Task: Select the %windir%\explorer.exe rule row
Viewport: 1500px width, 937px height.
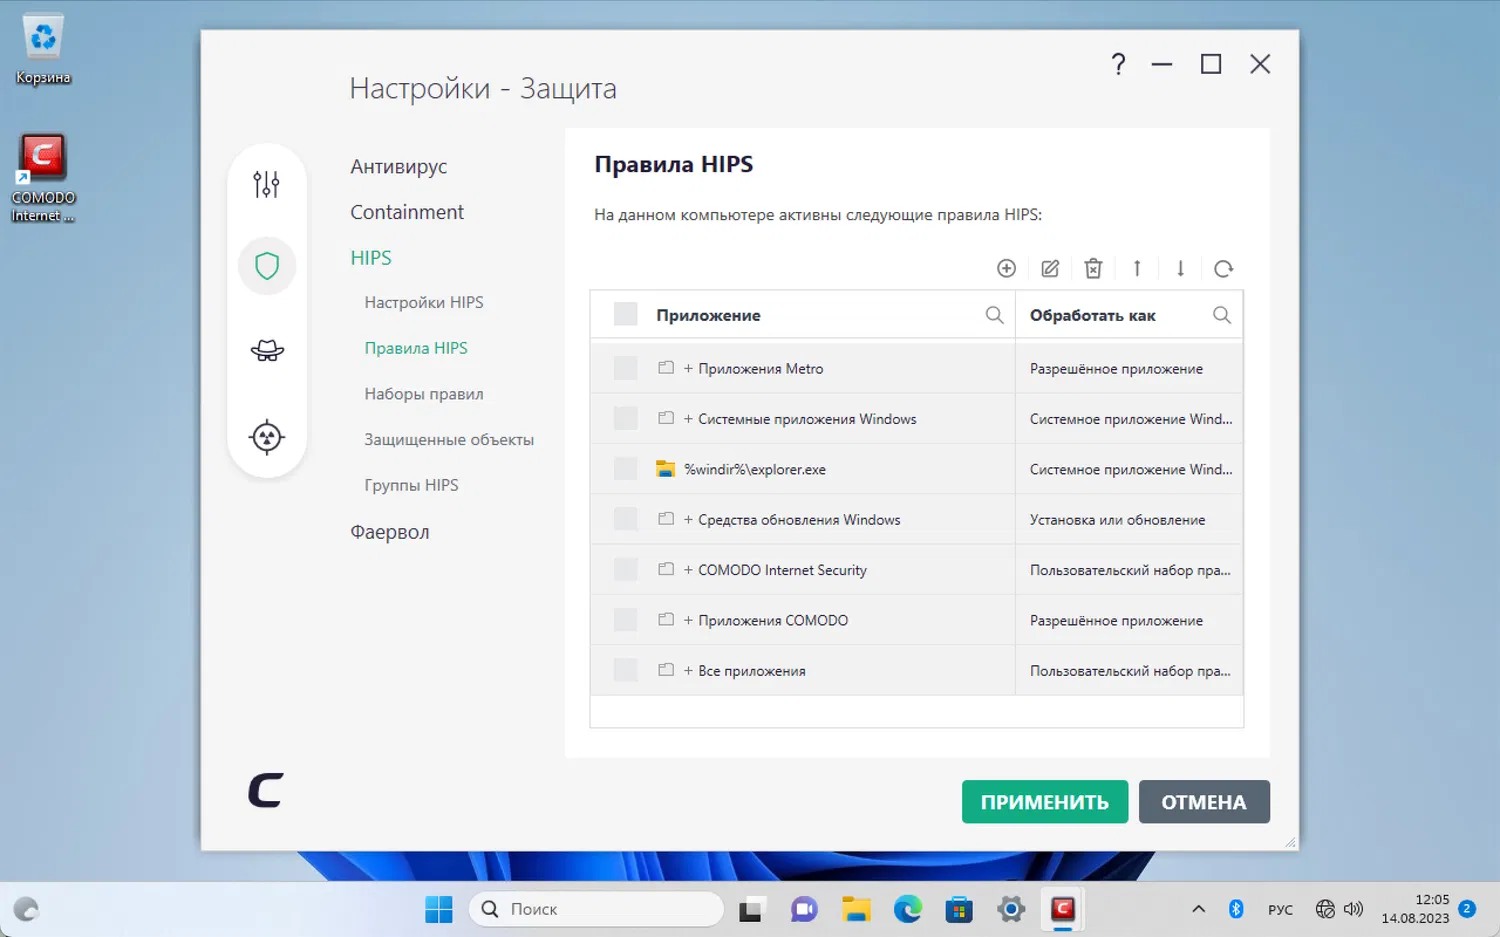Action: pyautogui.click(x=917, y=469)
